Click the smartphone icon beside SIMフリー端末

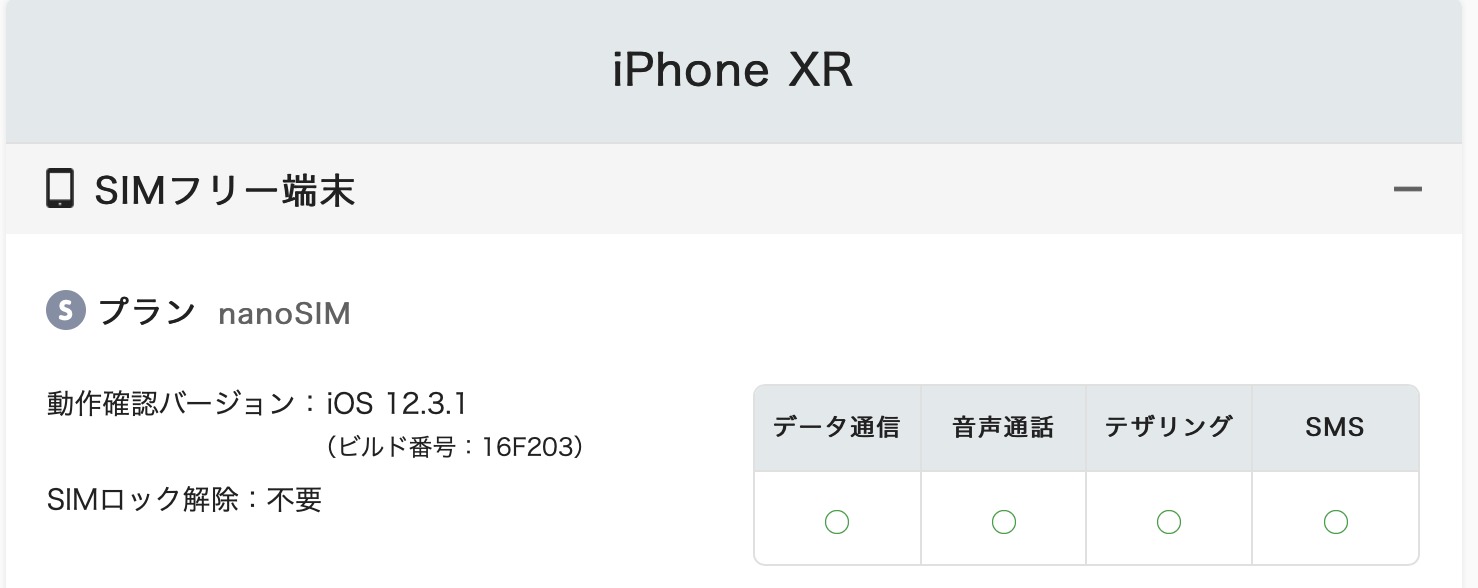click(60, 189)
